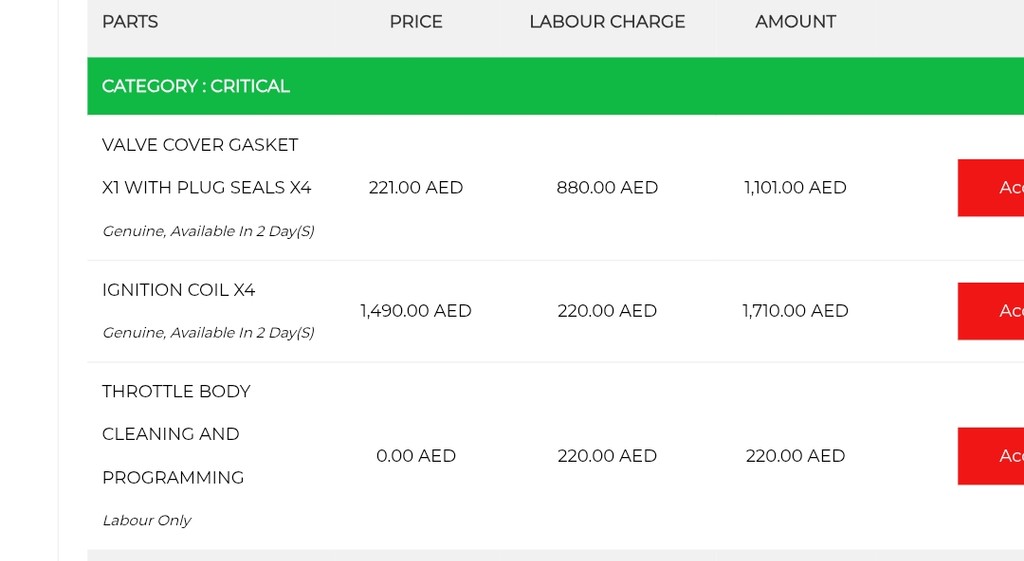The image size is (1024, 561).
Task: Click availability note under Valve Cover Gasket
Action: click(x=208, y=231)
